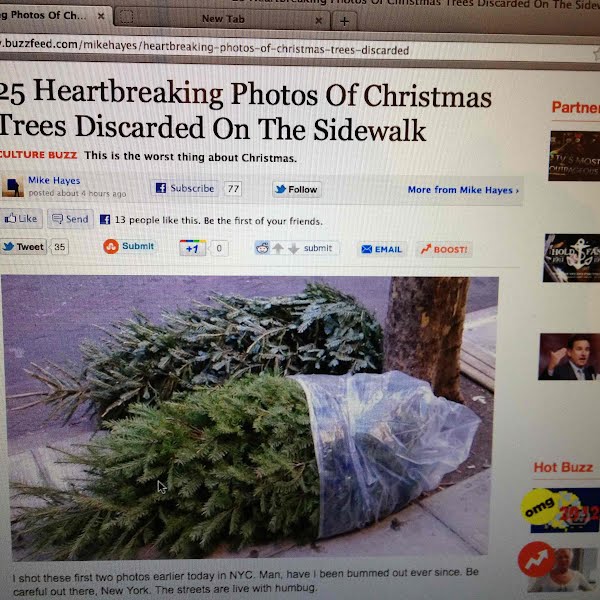Click the reddit submit link
Image resolution: width=600 pixels, height=600 pixels.
[318, 248]
